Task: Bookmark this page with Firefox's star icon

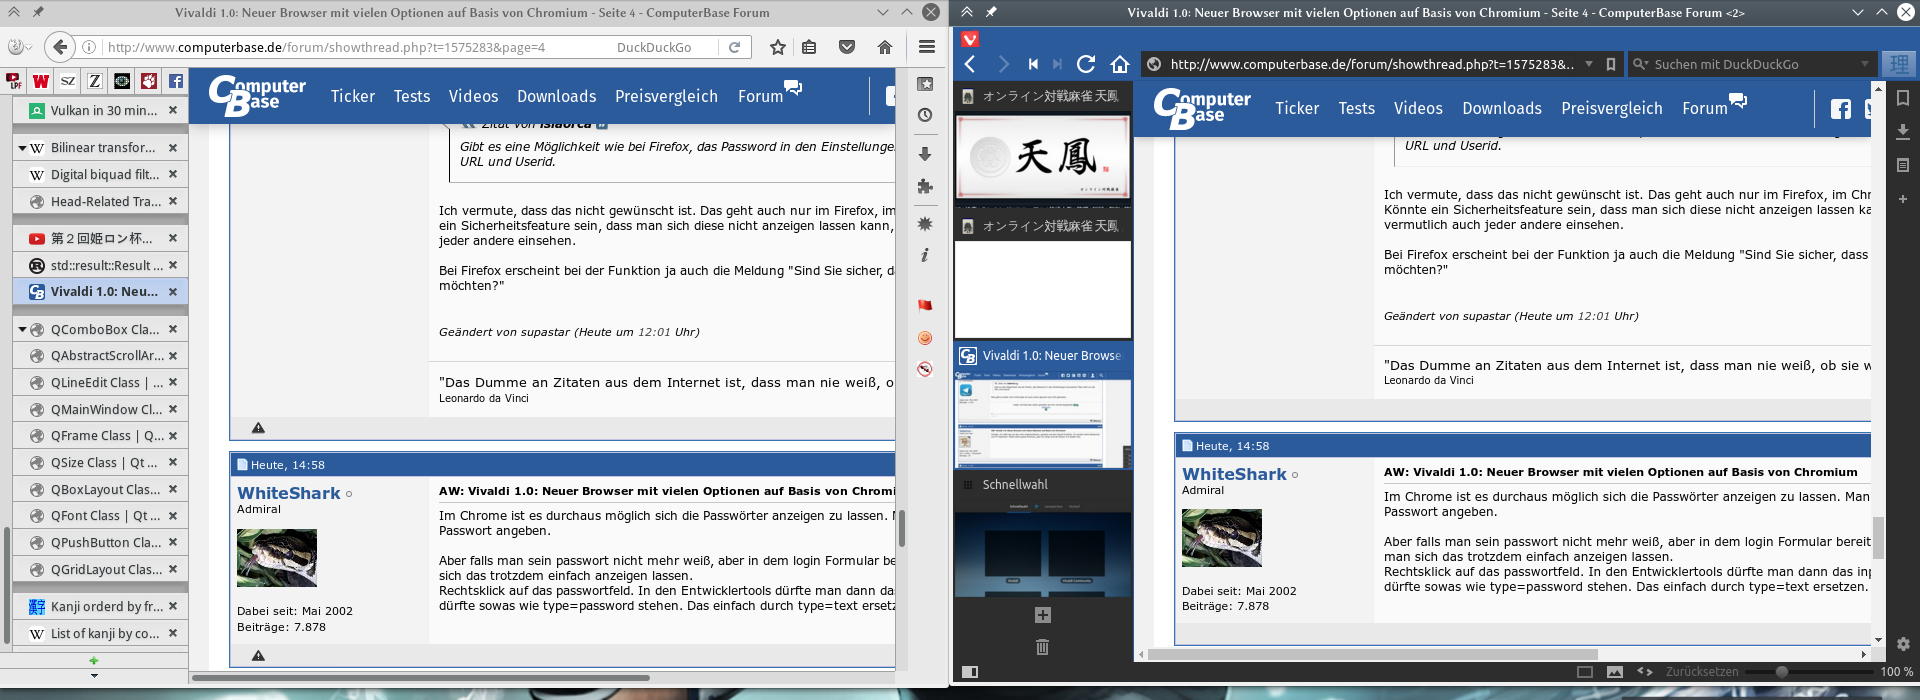Action: pos(778,47)
